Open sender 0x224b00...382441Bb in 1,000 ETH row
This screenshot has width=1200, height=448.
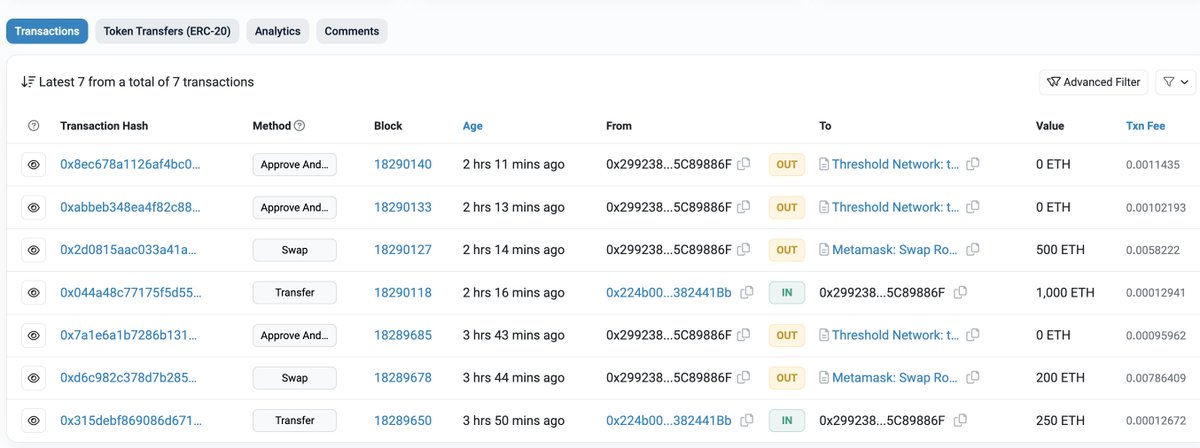[669, 293]
